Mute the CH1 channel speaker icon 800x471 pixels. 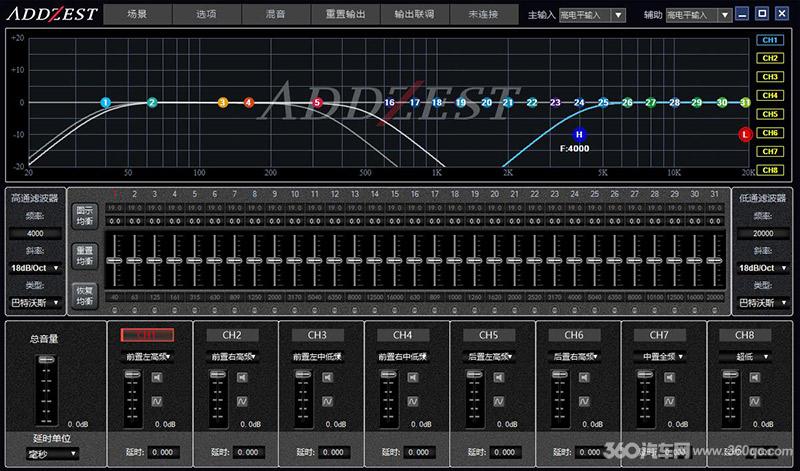157,378
